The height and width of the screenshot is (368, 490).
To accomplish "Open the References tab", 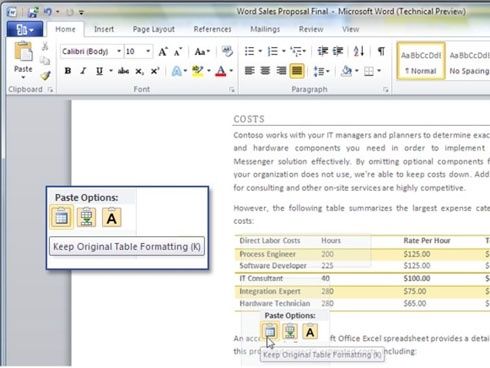I will tap(212, 29).
